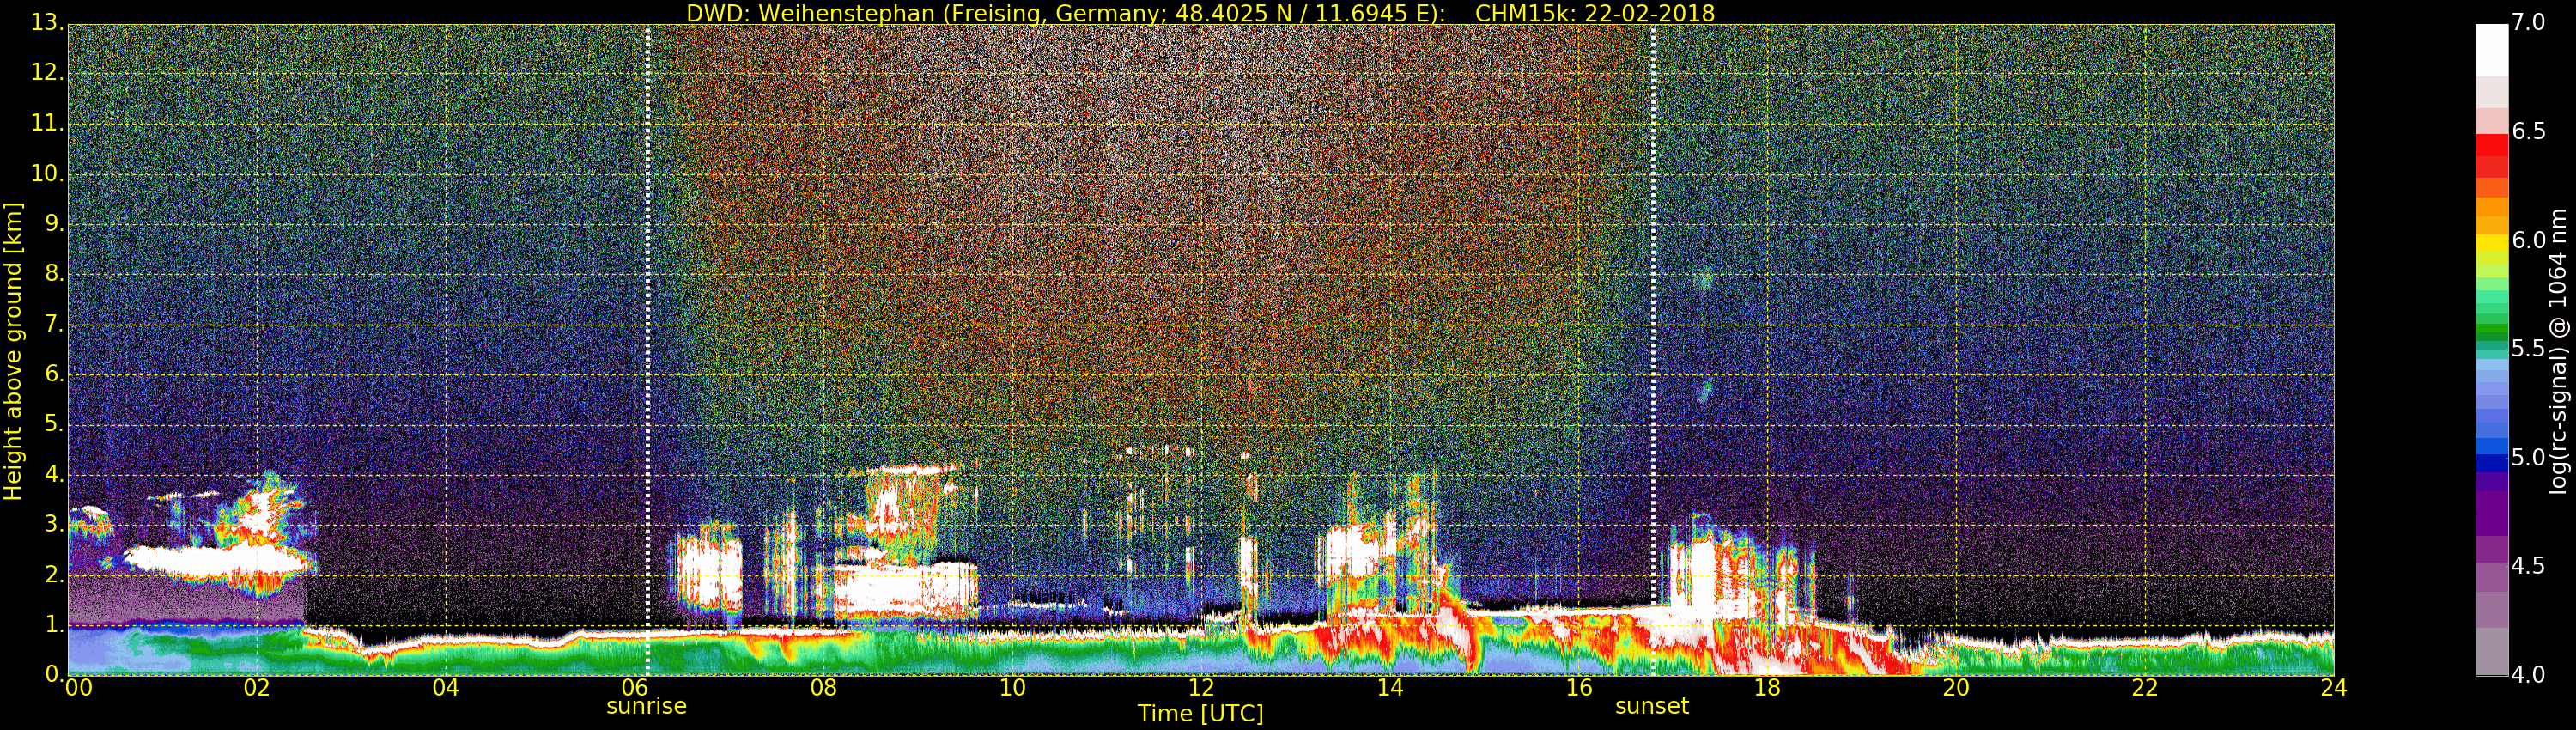Image resolution: width=2576 pixels, height=730 pixels.
Task: Click the y-axis tick label '3.'
Action: (x=54, y=524)
